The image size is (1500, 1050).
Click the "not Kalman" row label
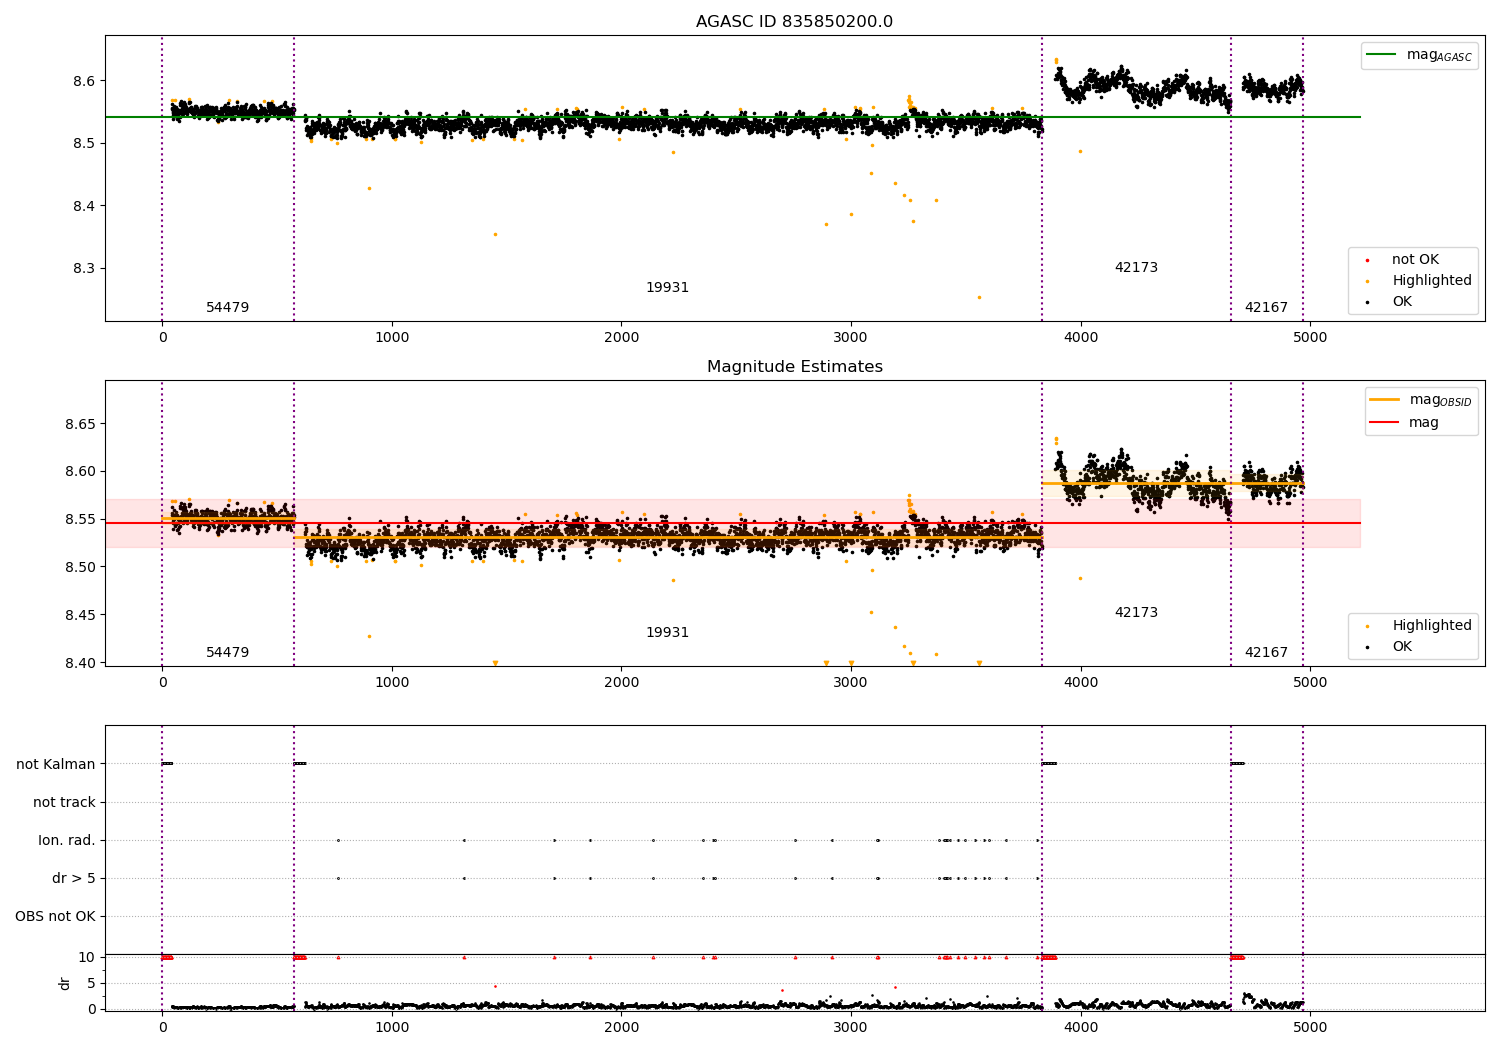coord(56,765)
